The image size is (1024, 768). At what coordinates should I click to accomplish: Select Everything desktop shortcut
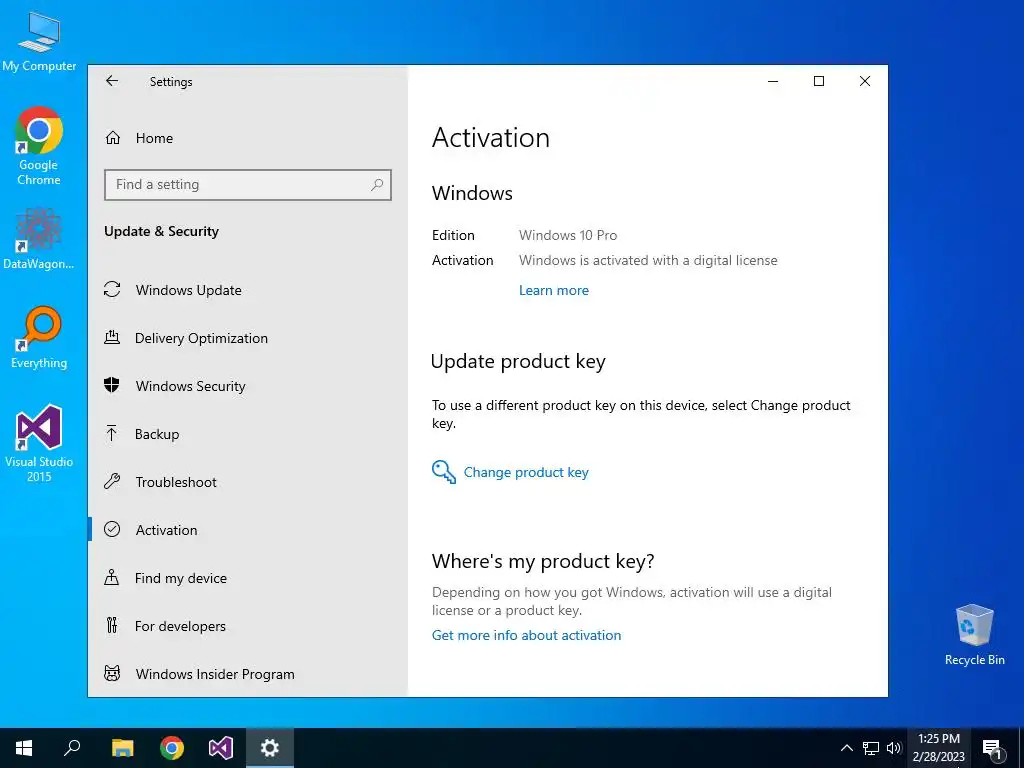click(x=39, y=338)
